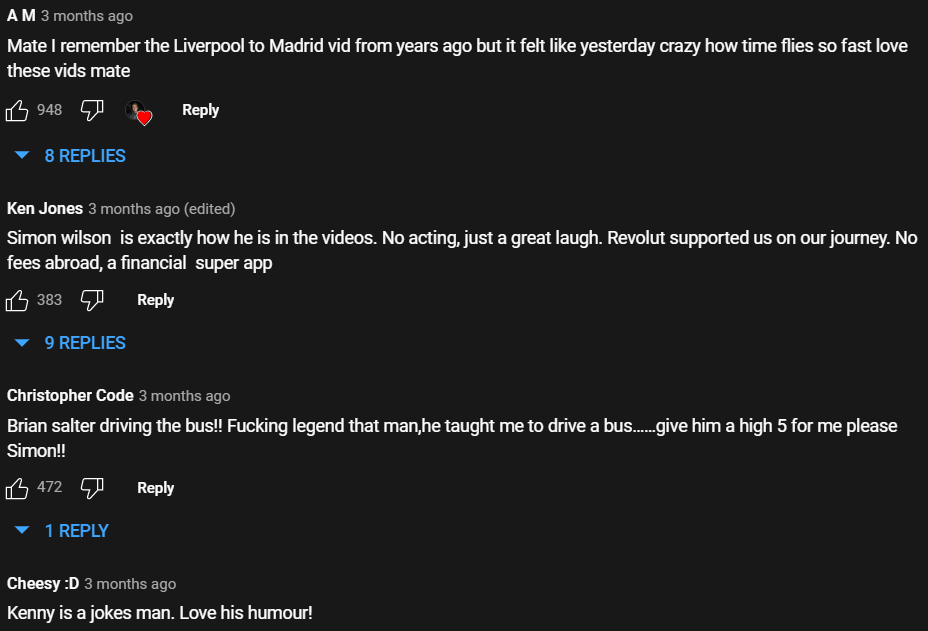
Task: Like Christopher Code's comment
Action: tap(17, 488)
